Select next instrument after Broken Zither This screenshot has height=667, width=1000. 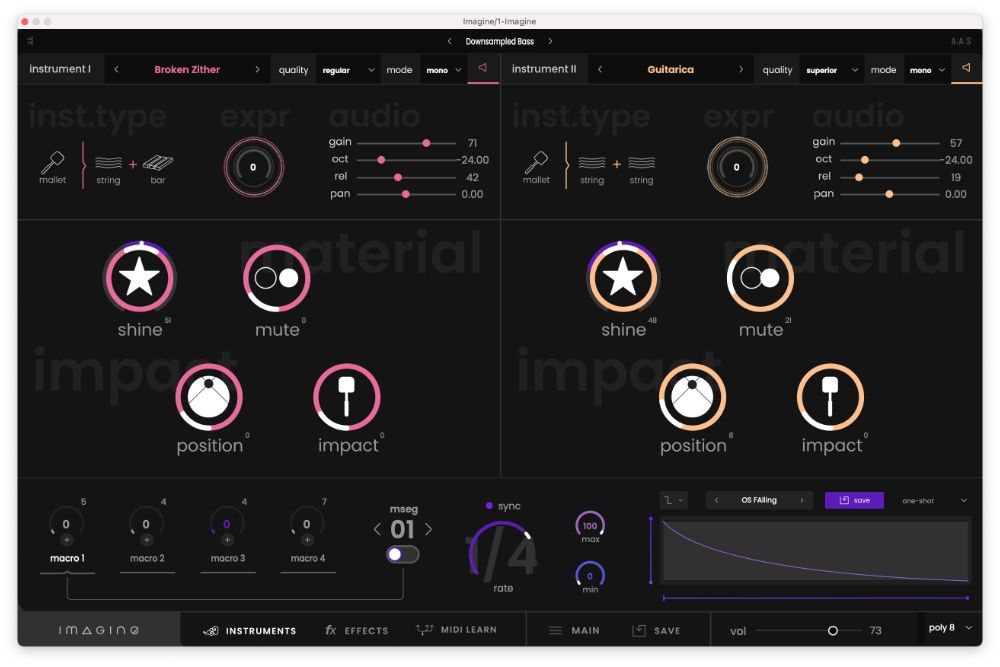click(257, 70)
